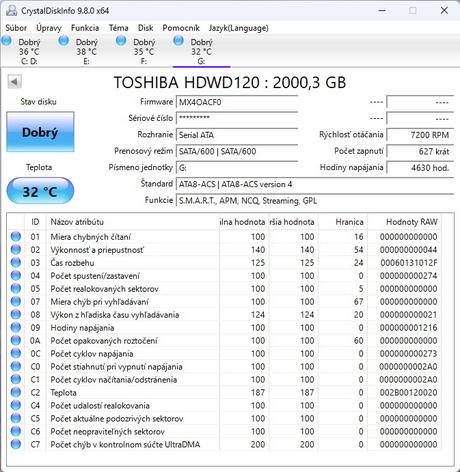
Task: Click status orb for Počet cyklov napájania
Action: [16, 353]
